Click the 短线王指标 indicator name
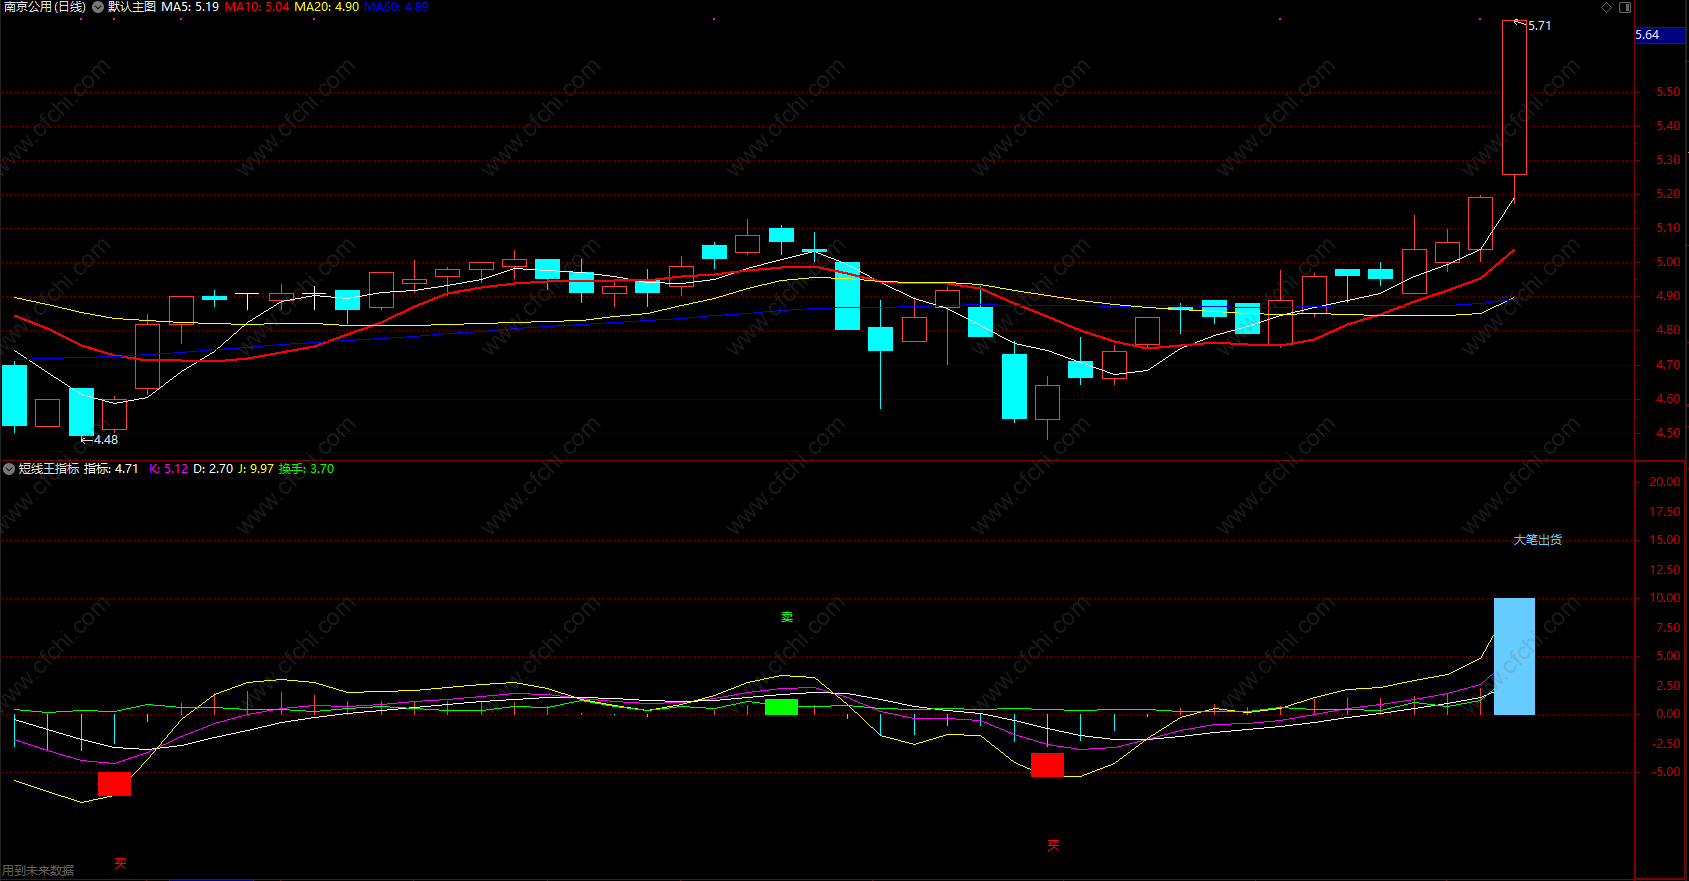1689x881 pixels. click(49, 469)
